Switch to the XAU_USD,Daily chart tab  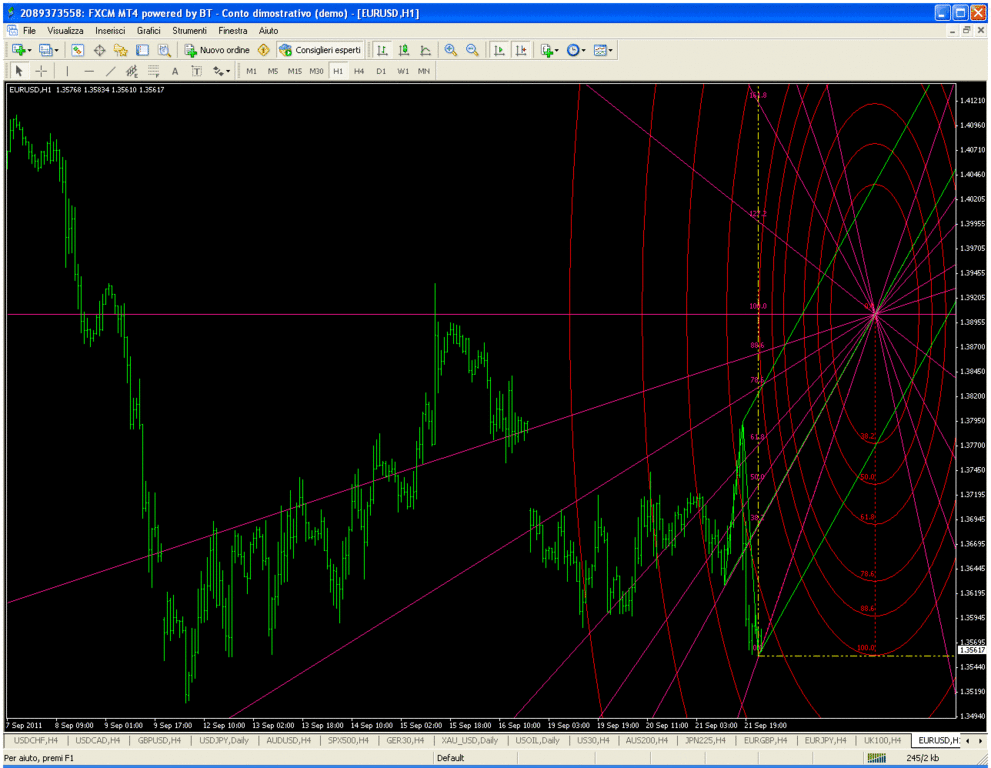pos(470,740)
